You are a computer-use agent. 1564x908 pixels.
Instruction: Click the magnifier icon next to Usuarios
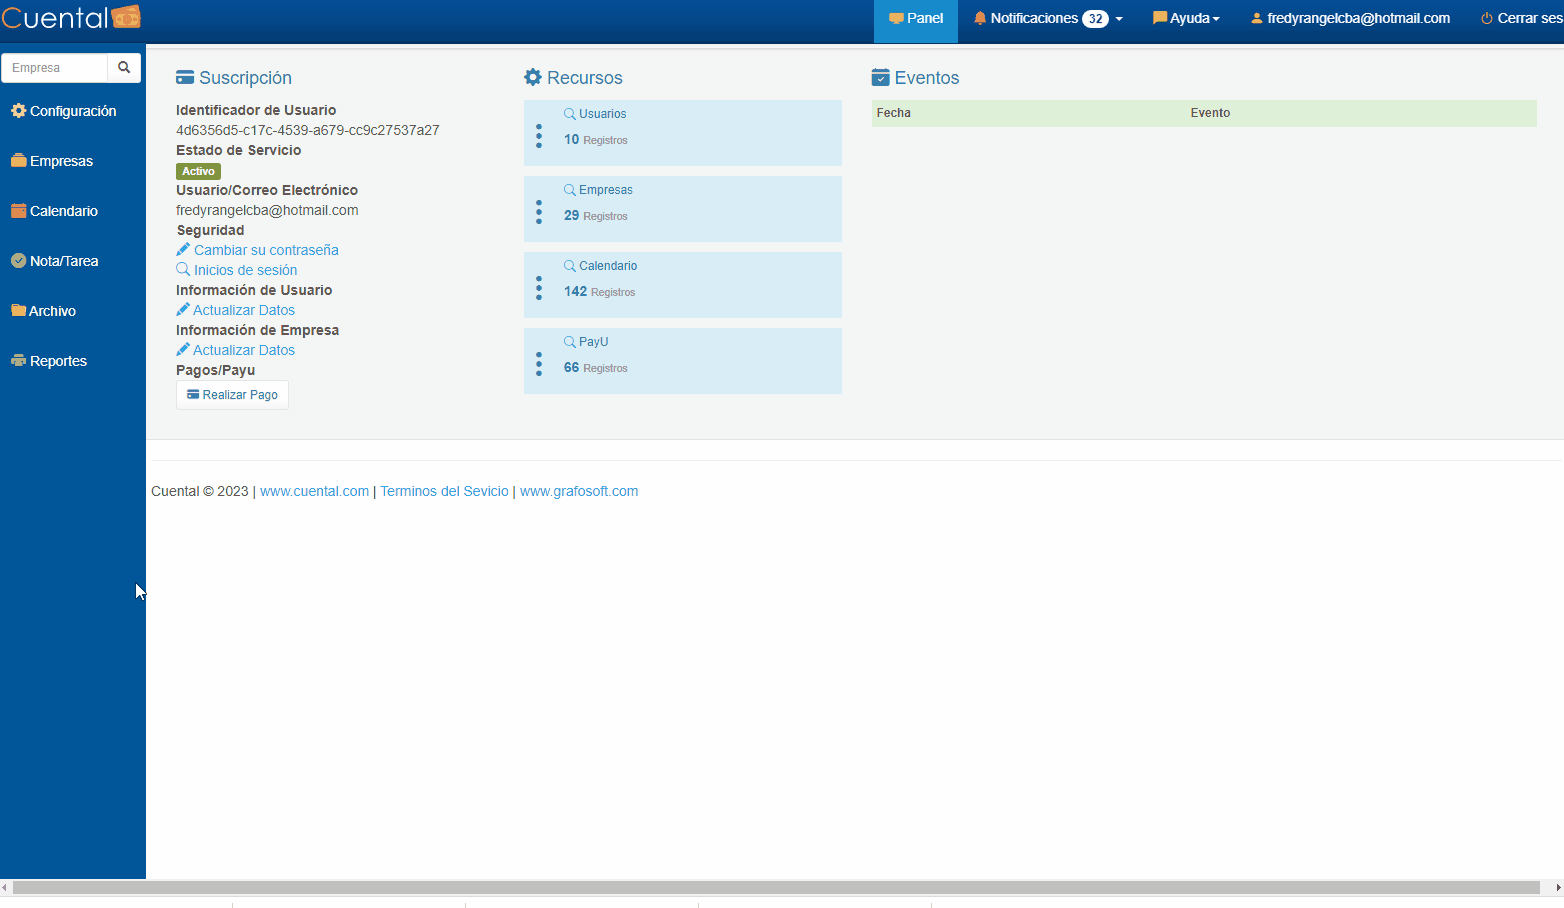tap(569, 114)
